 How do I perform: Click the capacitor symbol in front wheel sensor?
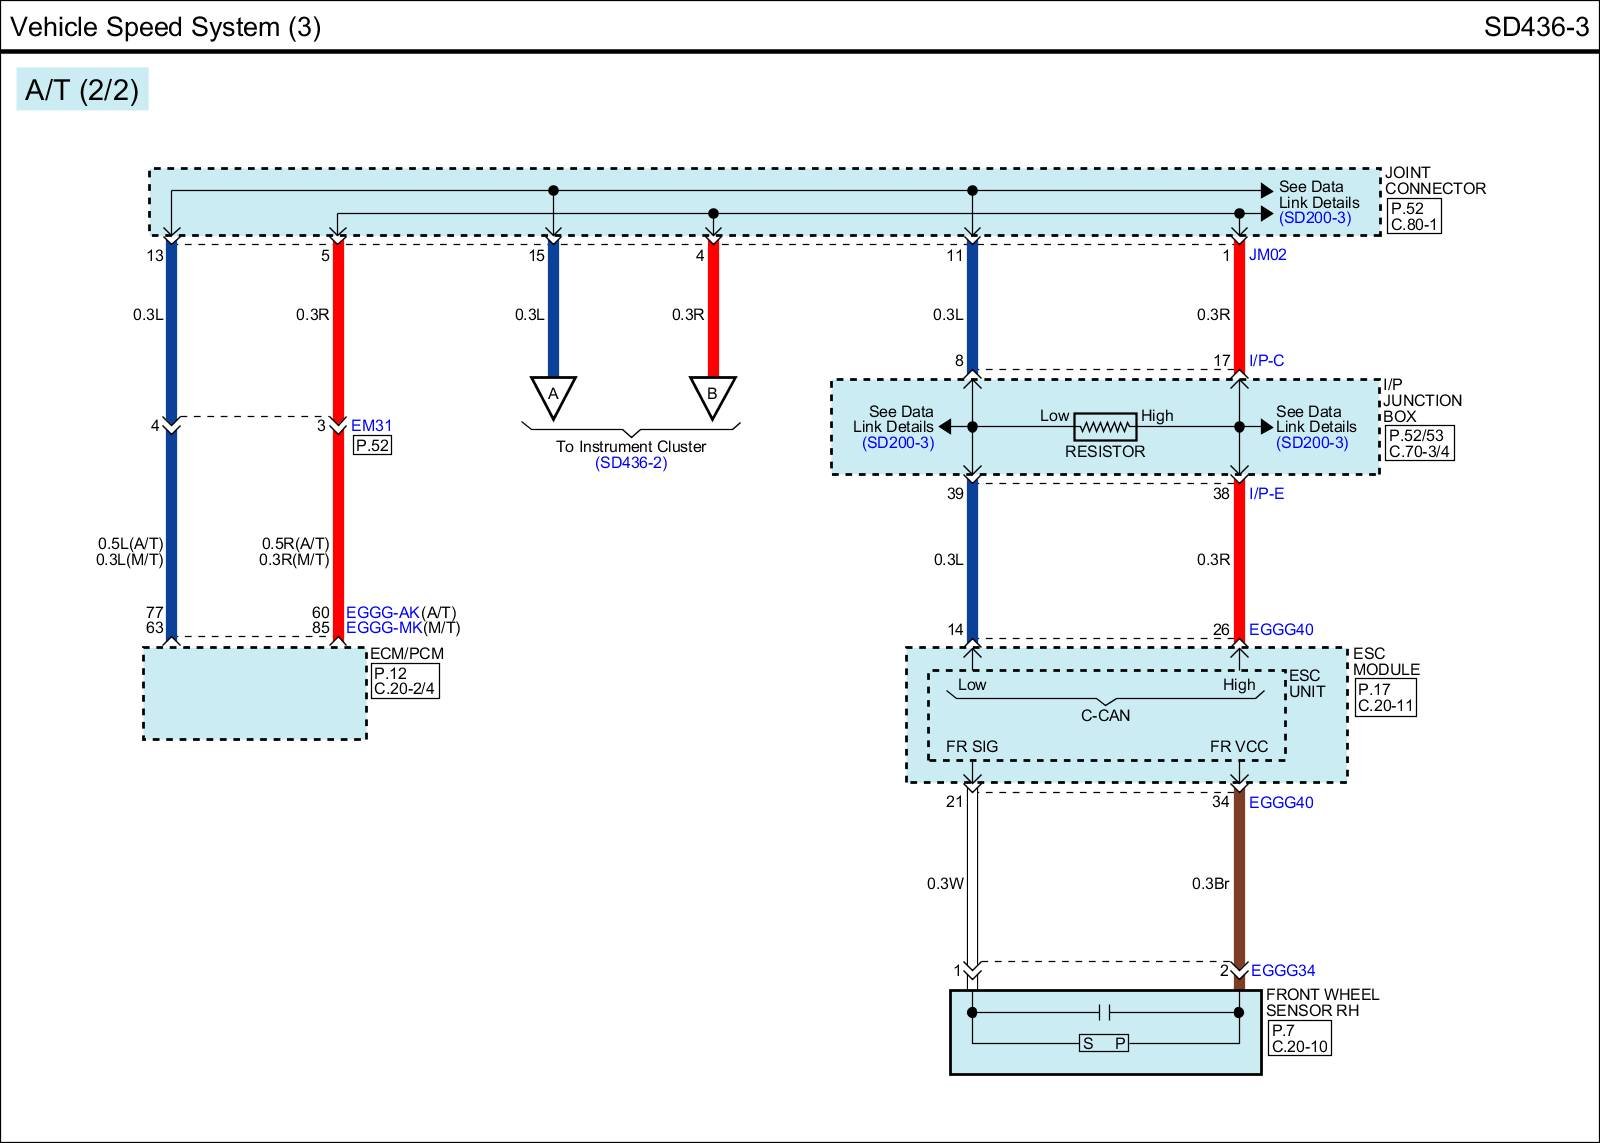tap(1105, 1012)
